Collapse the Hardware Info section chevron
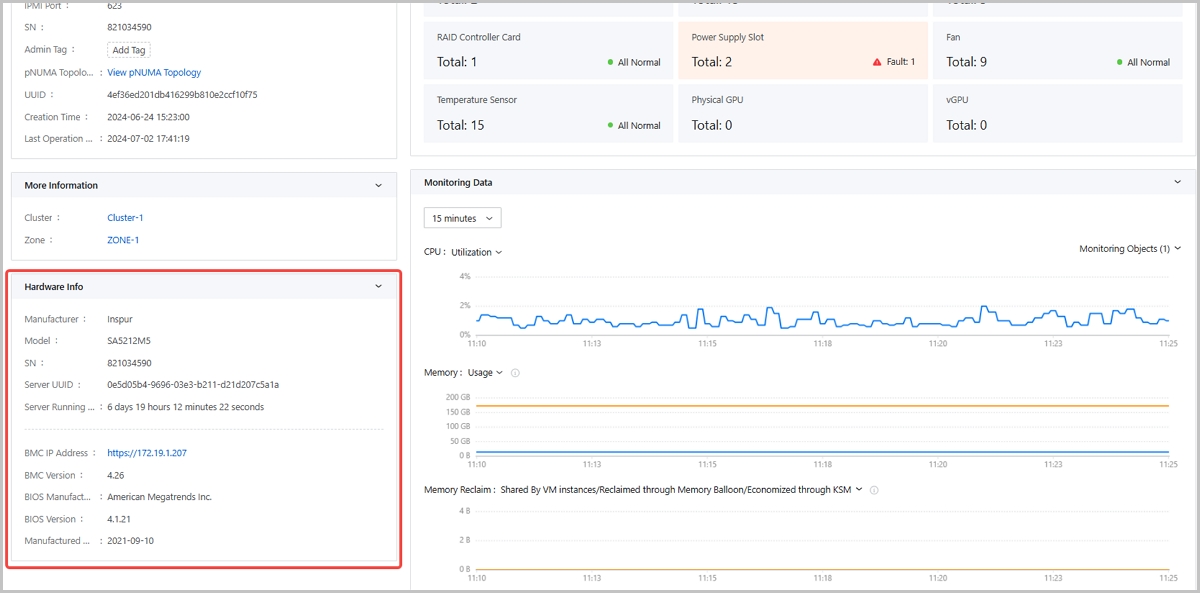Image resolution: width=1200 pixels, height=593 pixels. (378, 287)
